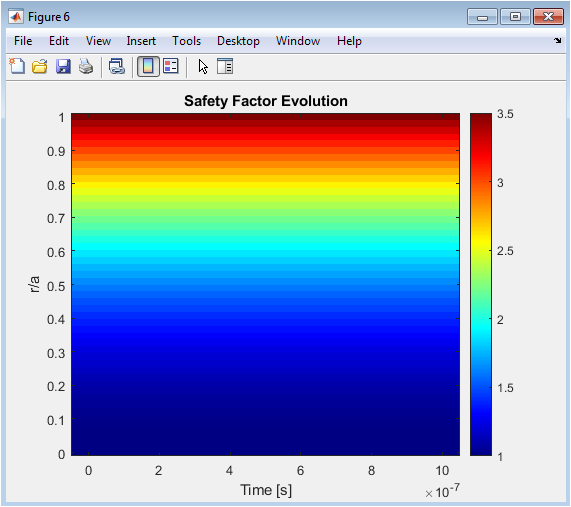
Task: Activate the Edit Plot arrow tool
Action: pos(203,67)
